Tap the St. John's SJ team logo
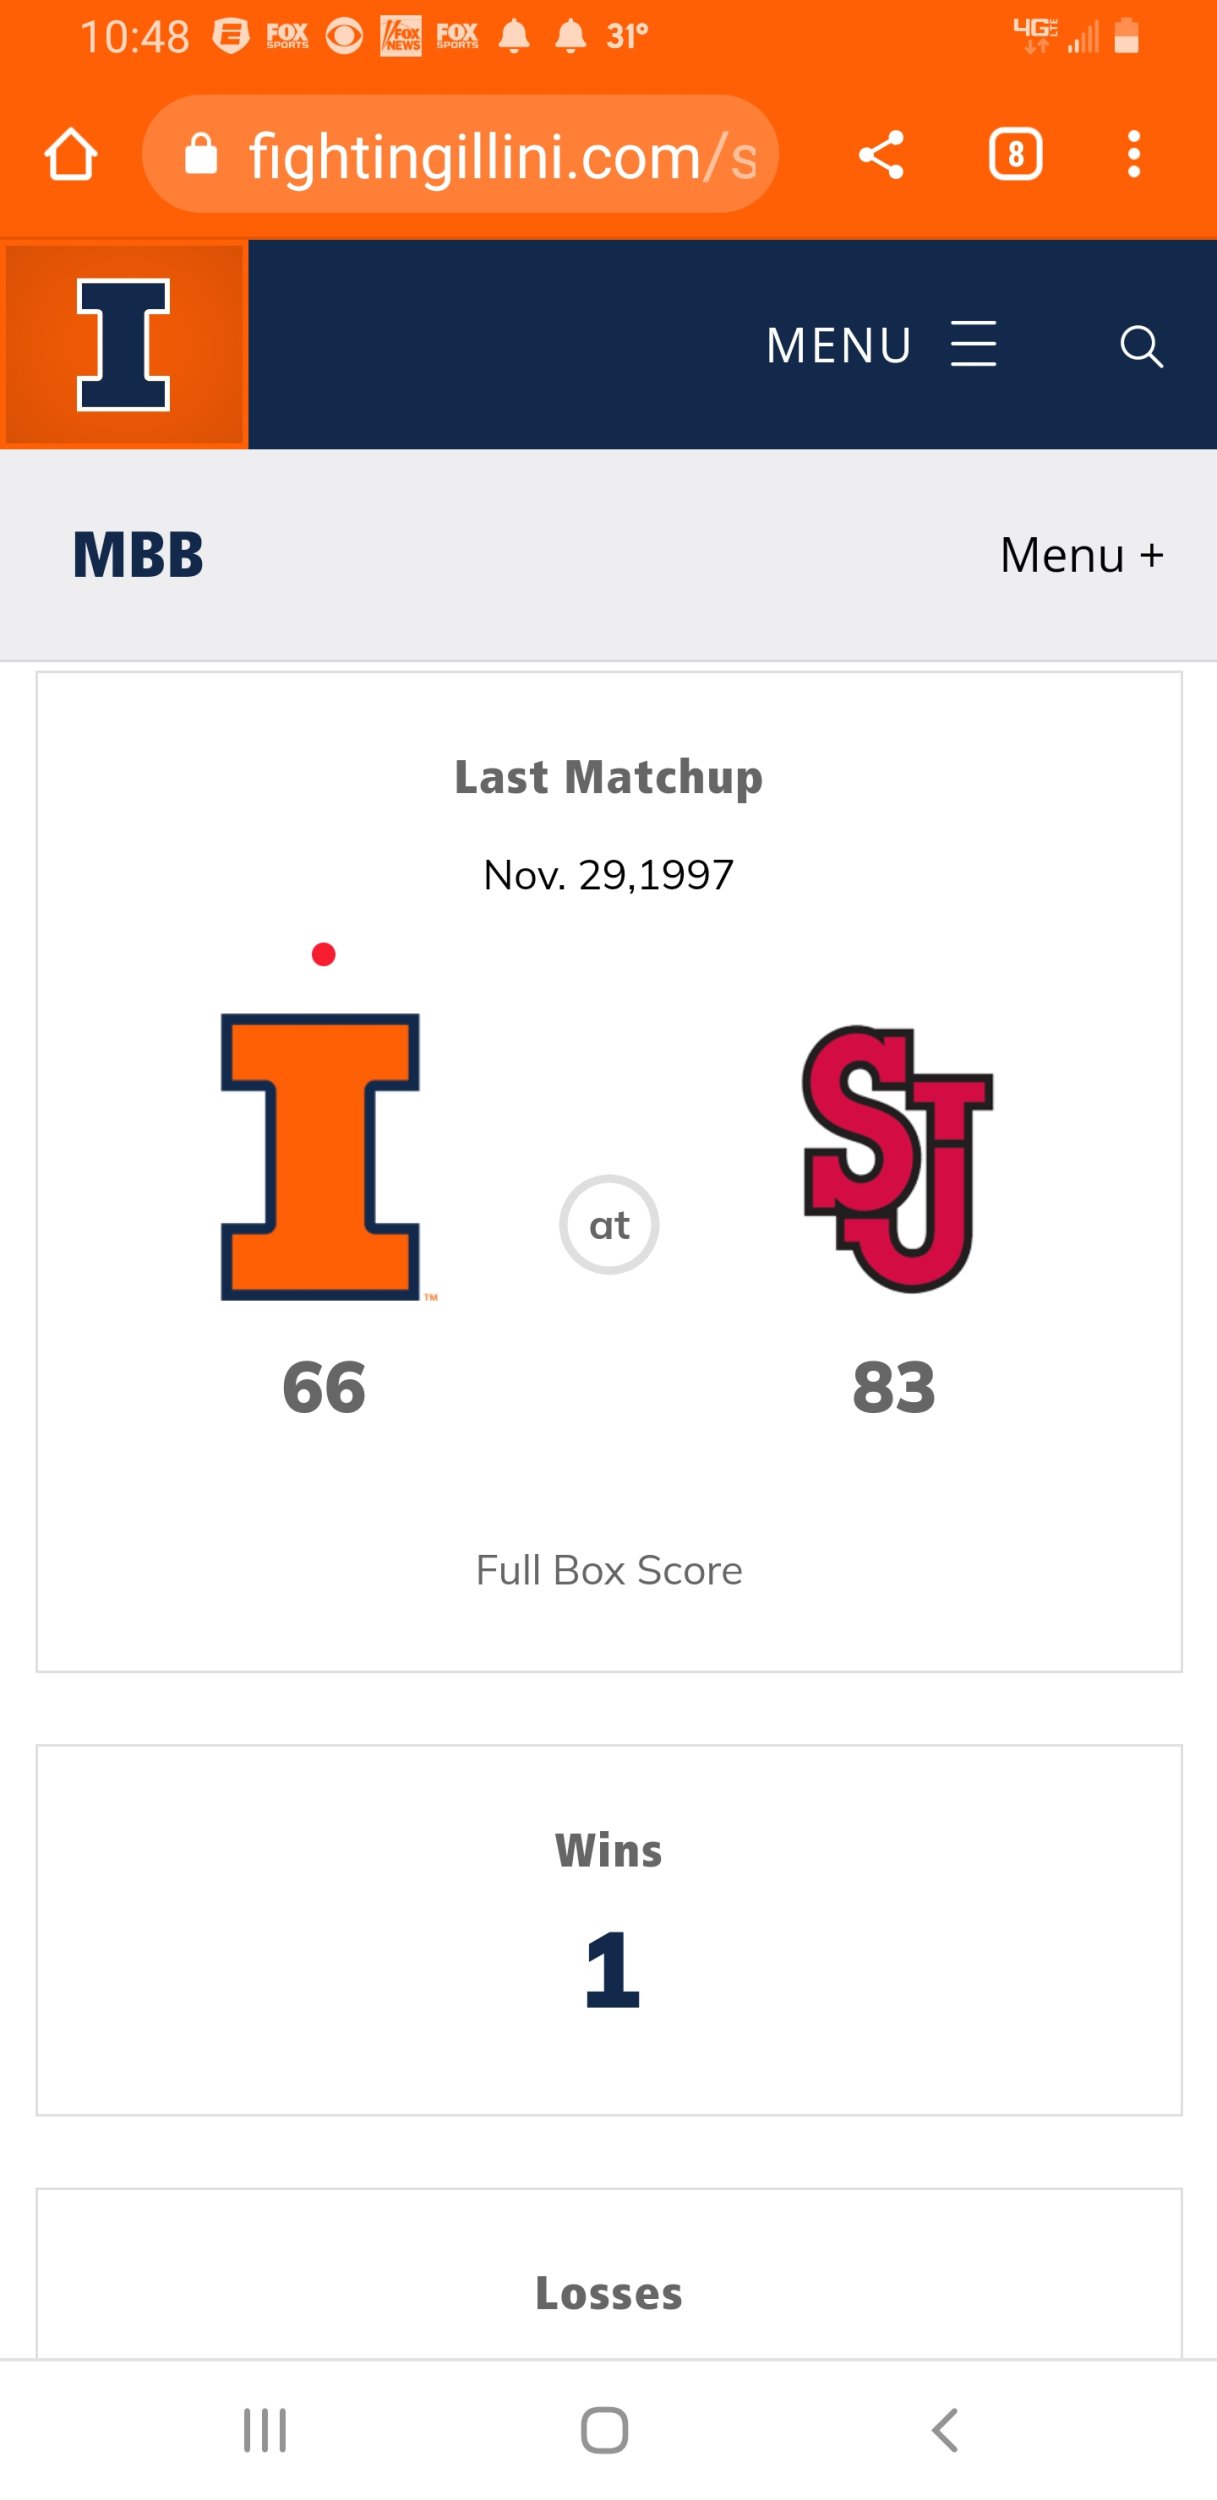The height and width of the screenshot is (2500, 1217). click(896, 1157)
